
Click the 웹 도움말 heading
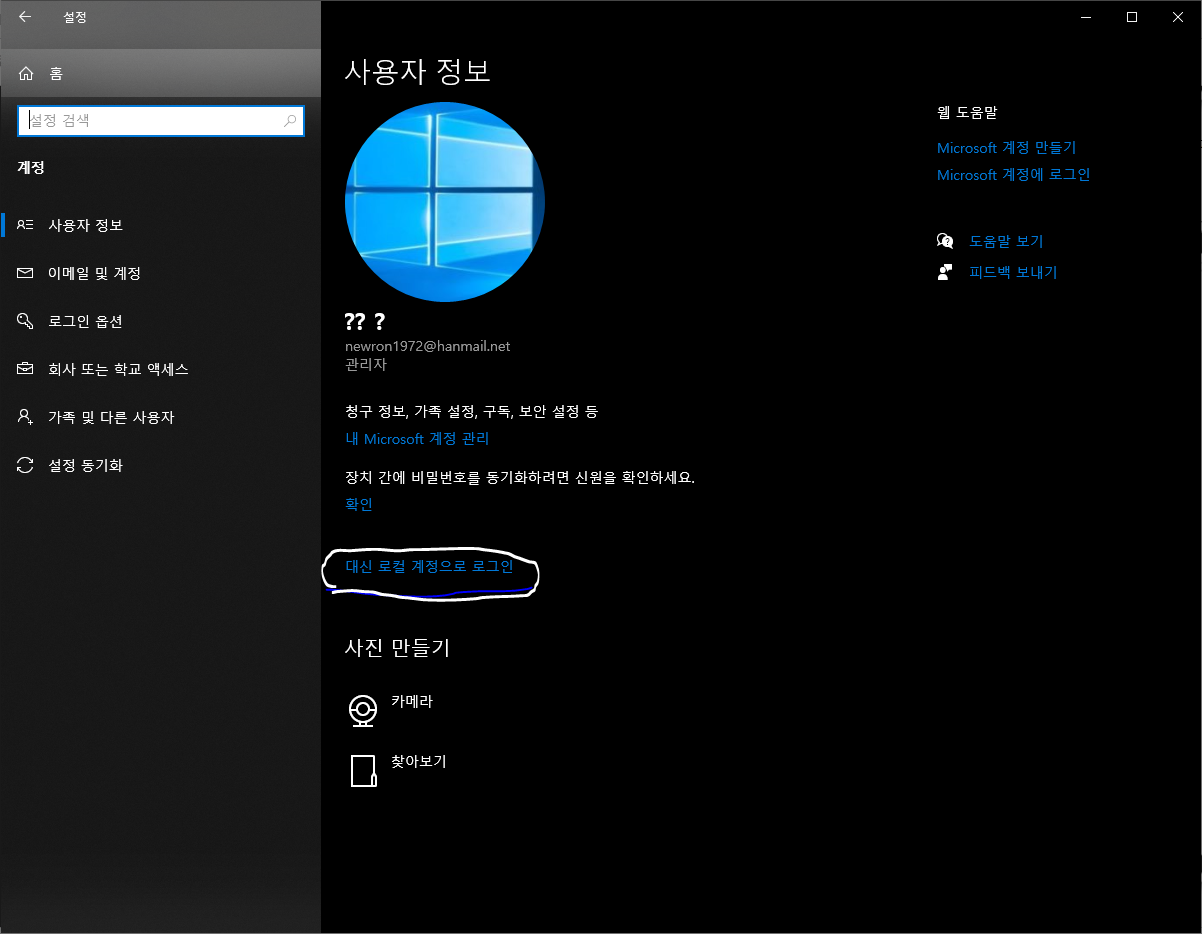(967, 113)
